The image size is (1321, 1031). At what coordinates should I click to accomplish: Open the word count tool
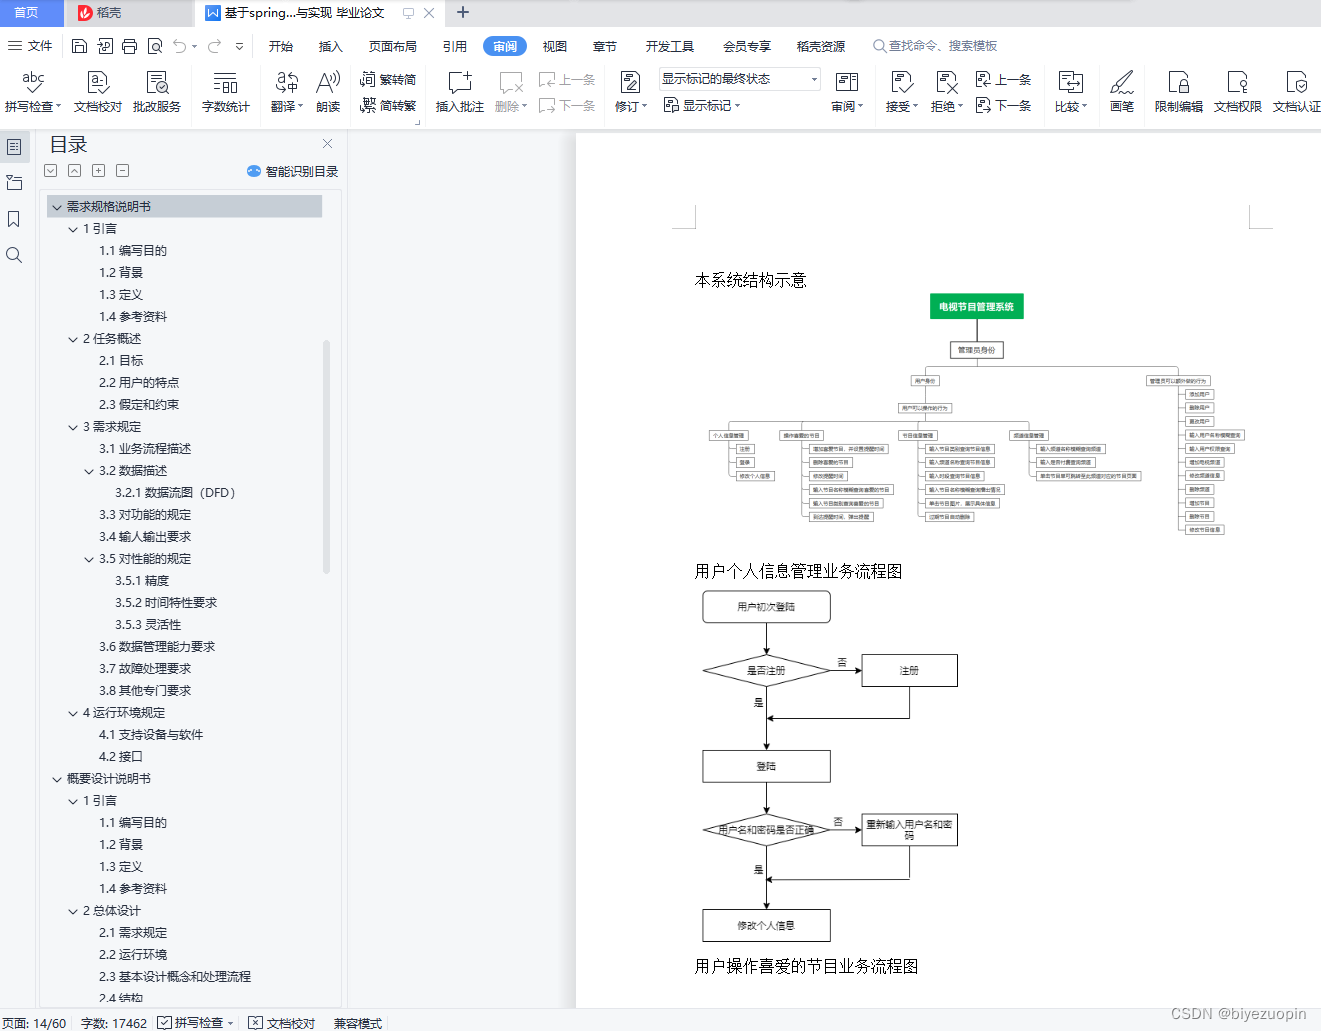(226, 91)
